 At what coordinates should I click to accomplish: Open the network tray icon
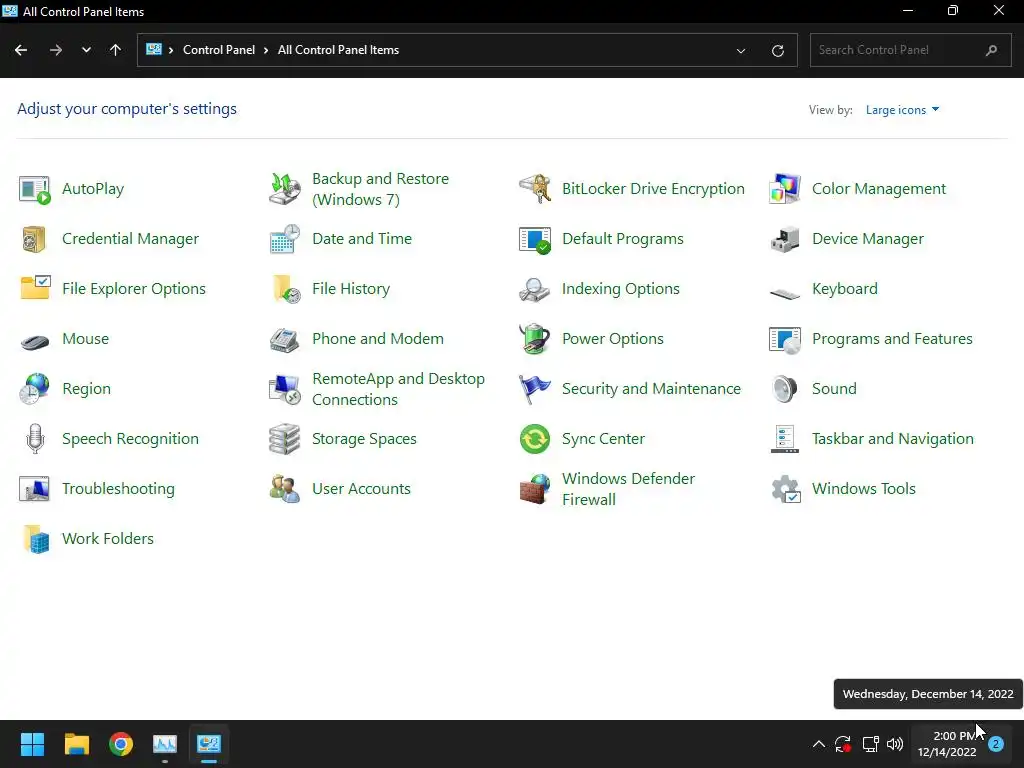click(870, 744)
